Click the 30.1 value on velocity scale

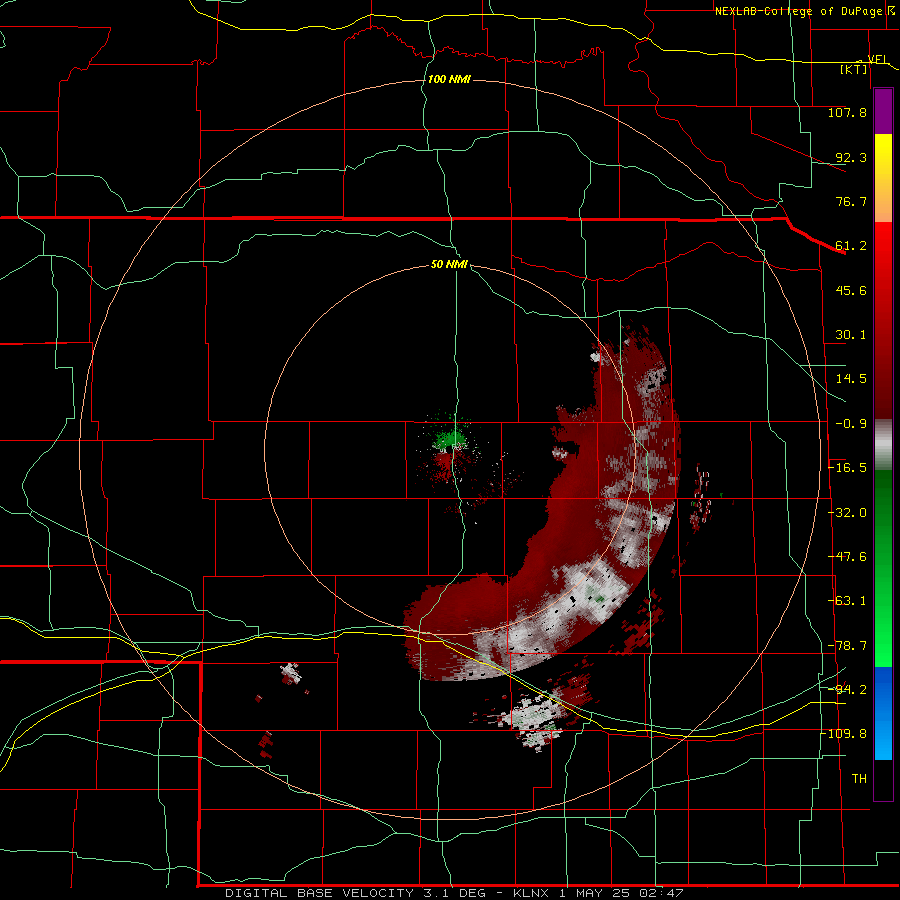pos(851,335)
